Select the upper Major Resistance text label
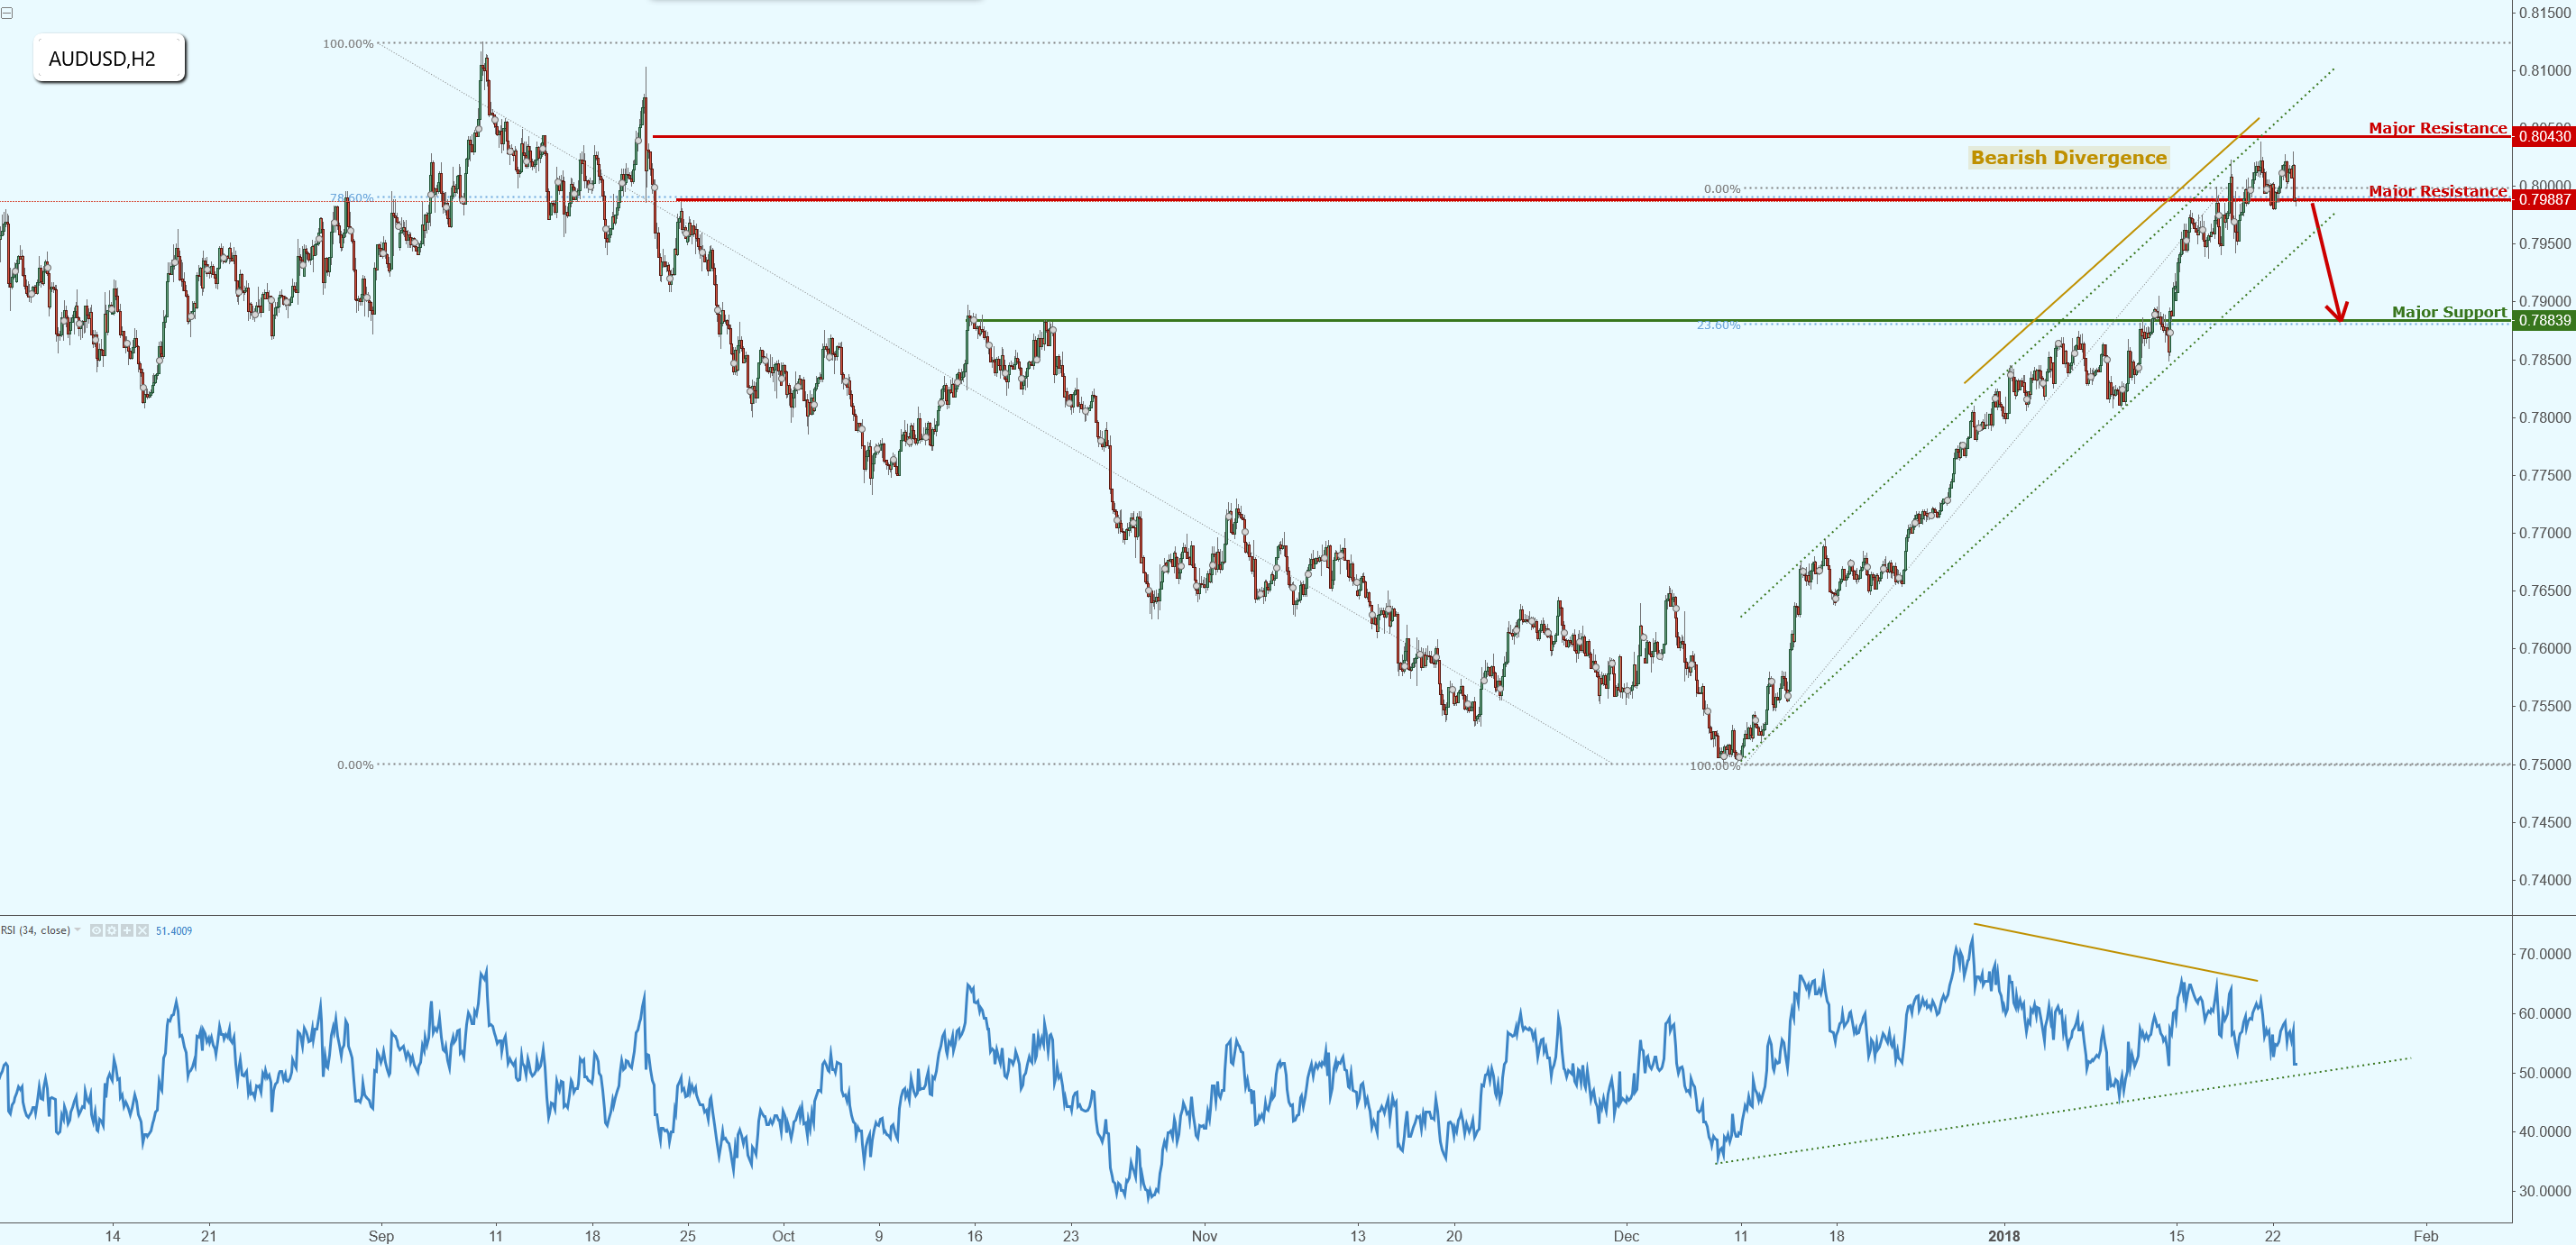The height and width of the screenshot is (1245, 2576). click(x=2437, y=128)
